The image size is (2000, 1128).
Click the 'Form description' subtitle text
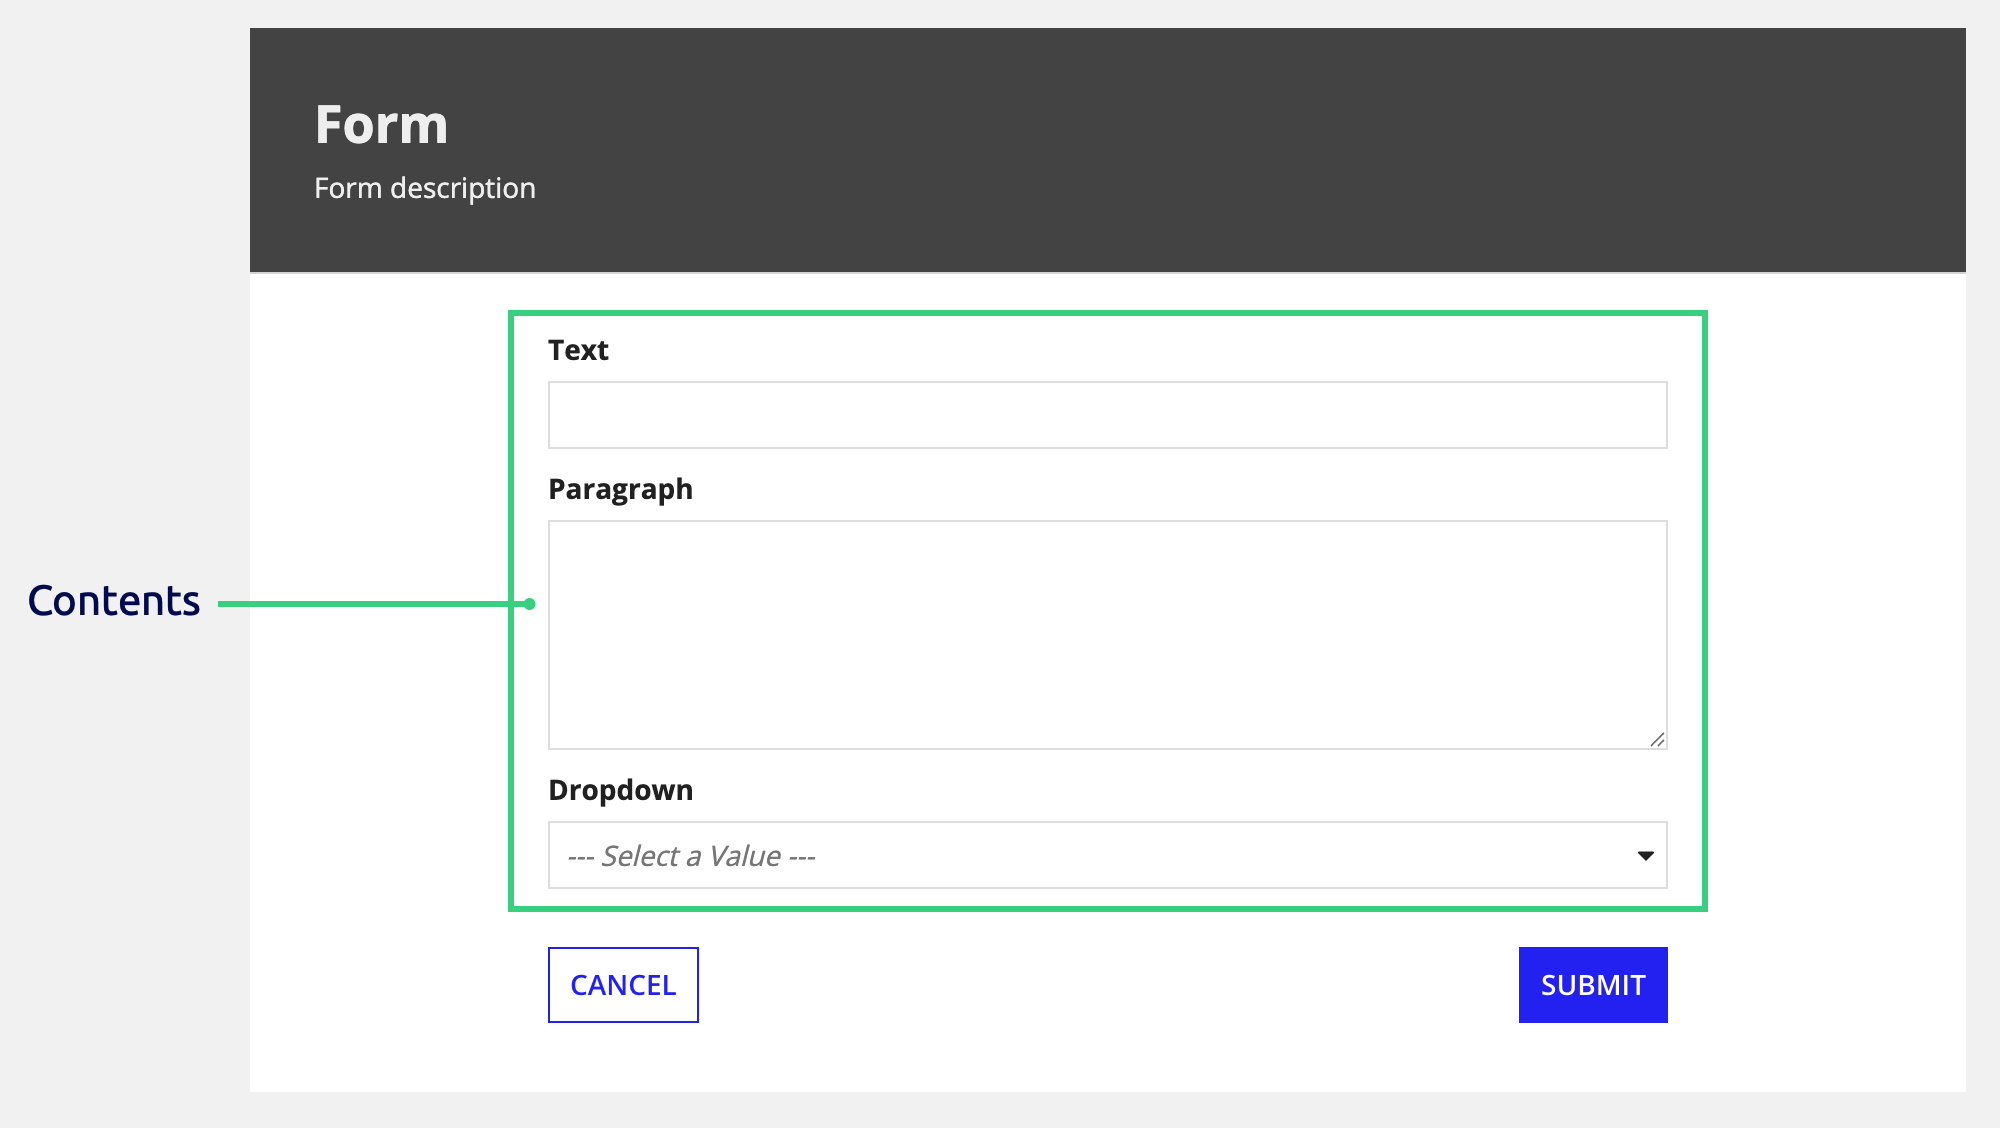point(425,188)
